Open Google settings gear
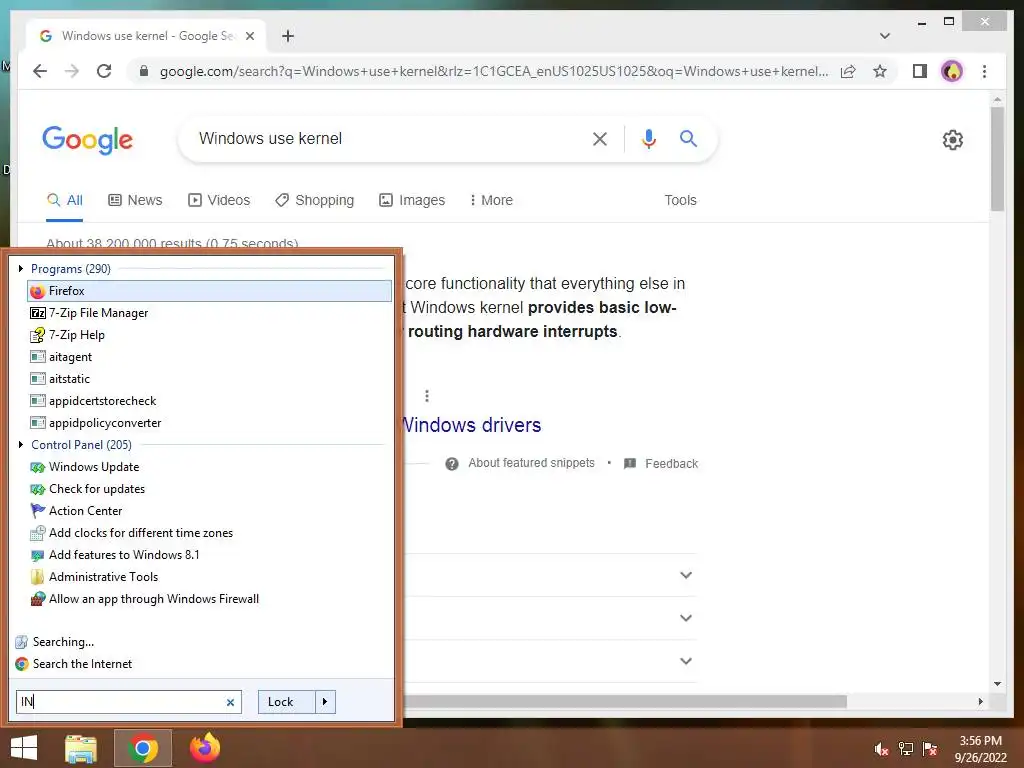 (953, 140)
